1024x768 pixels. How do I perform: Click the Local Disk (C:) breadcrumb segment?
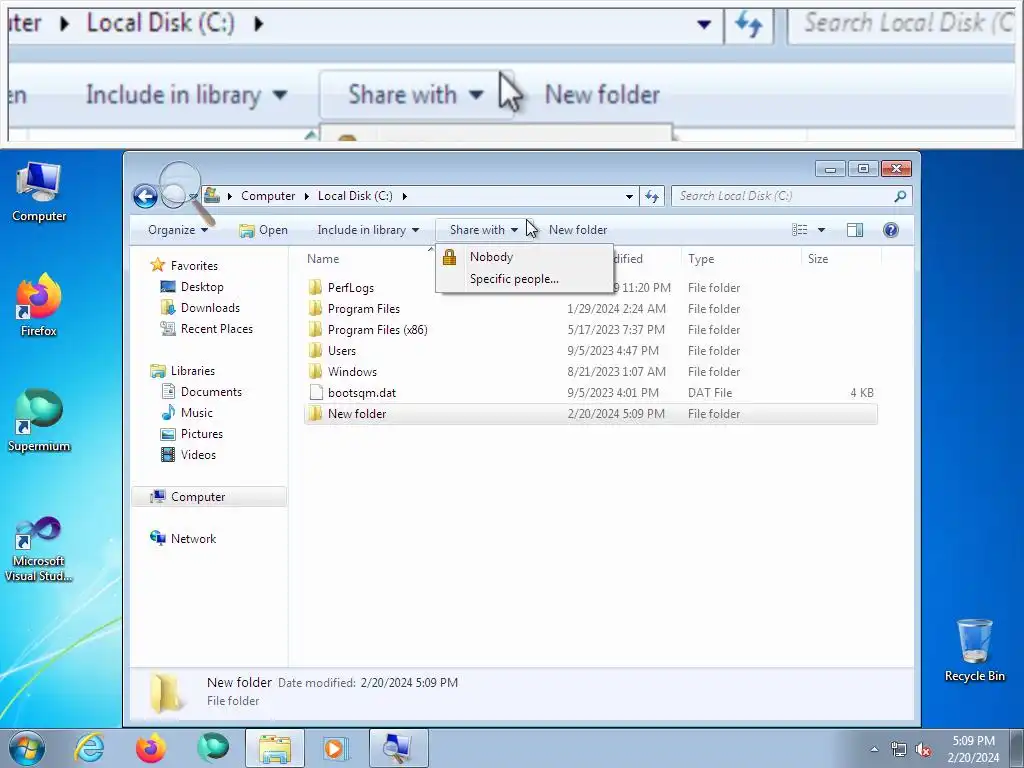pyautogui.click(x=355, y=196)
